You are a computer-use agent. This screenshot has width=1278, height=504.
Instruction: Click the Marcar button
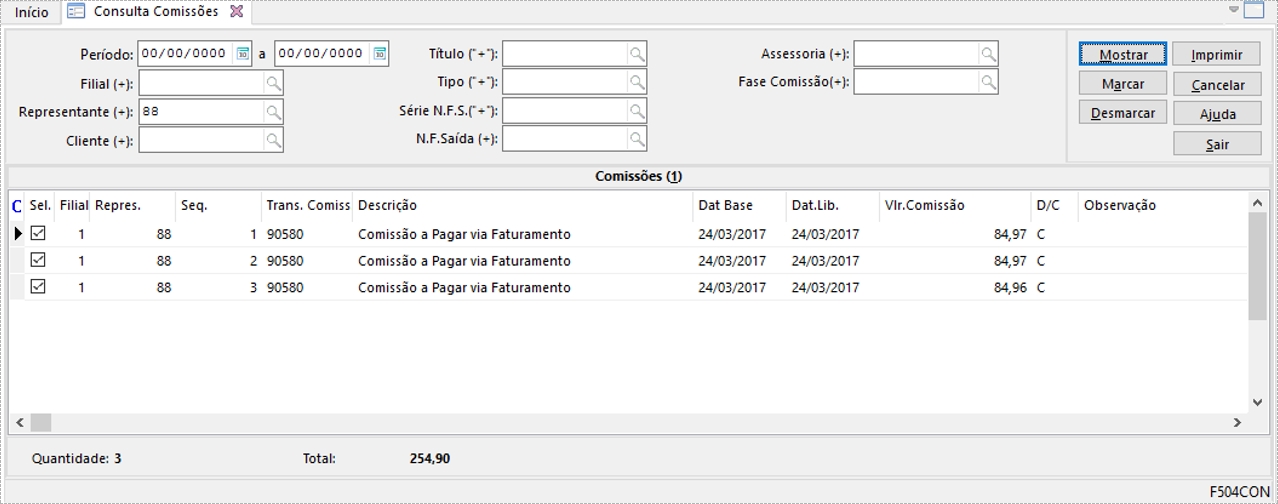[x=1123, y=84]
